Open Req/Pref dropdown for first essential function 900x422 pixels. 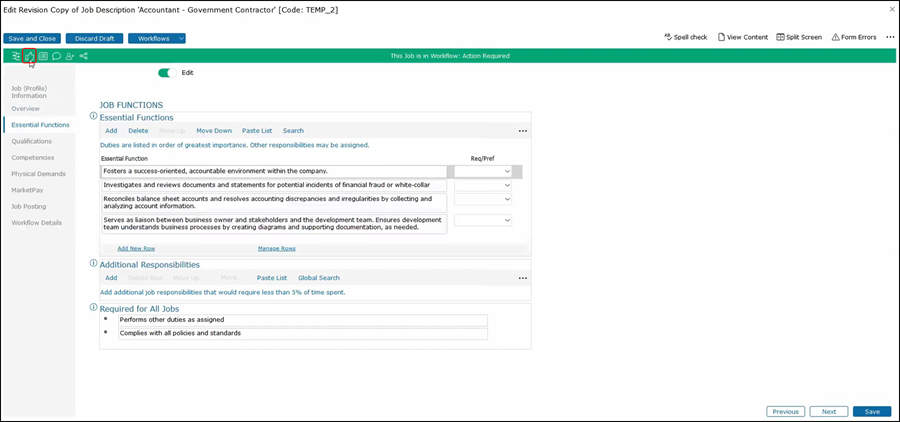pyautogui.click(x=483, y=171)
